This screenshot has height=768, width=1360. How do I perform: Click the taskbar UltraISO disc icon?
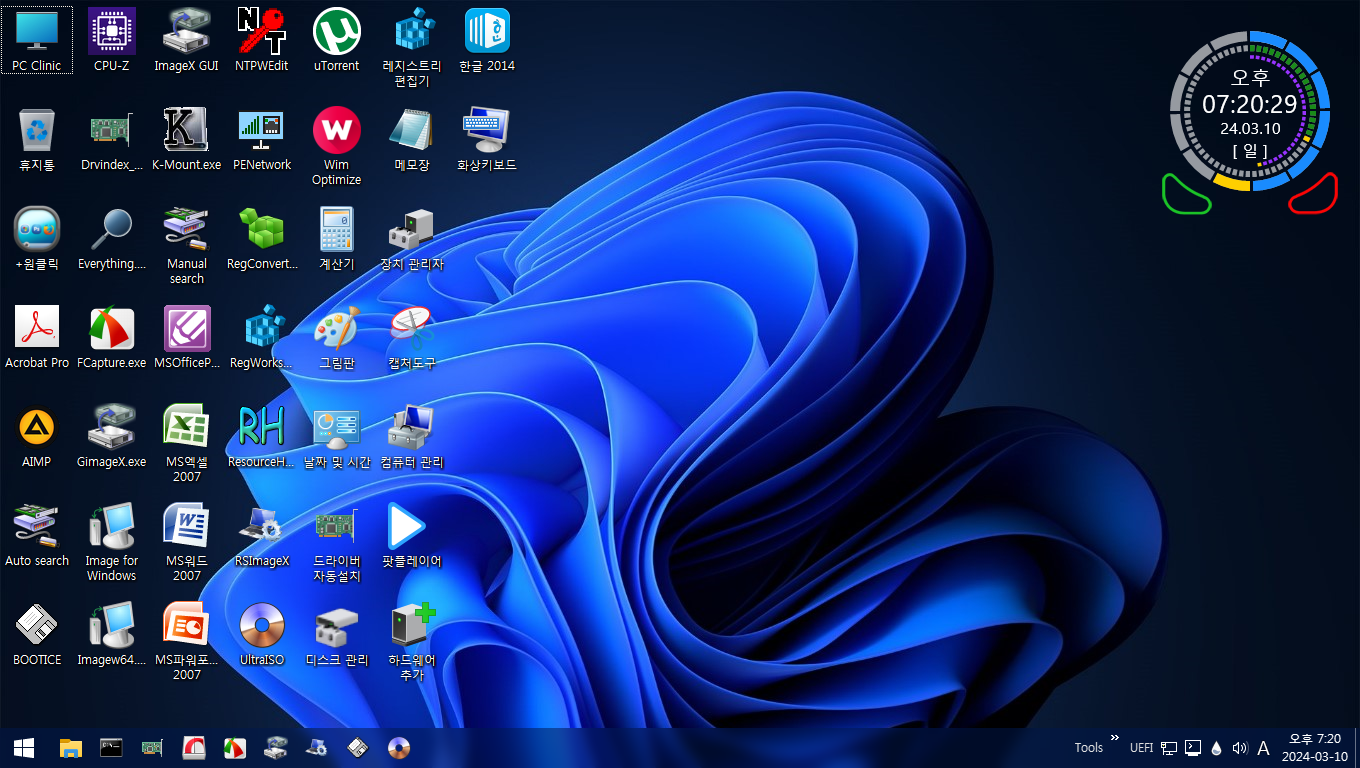[398, 748]
